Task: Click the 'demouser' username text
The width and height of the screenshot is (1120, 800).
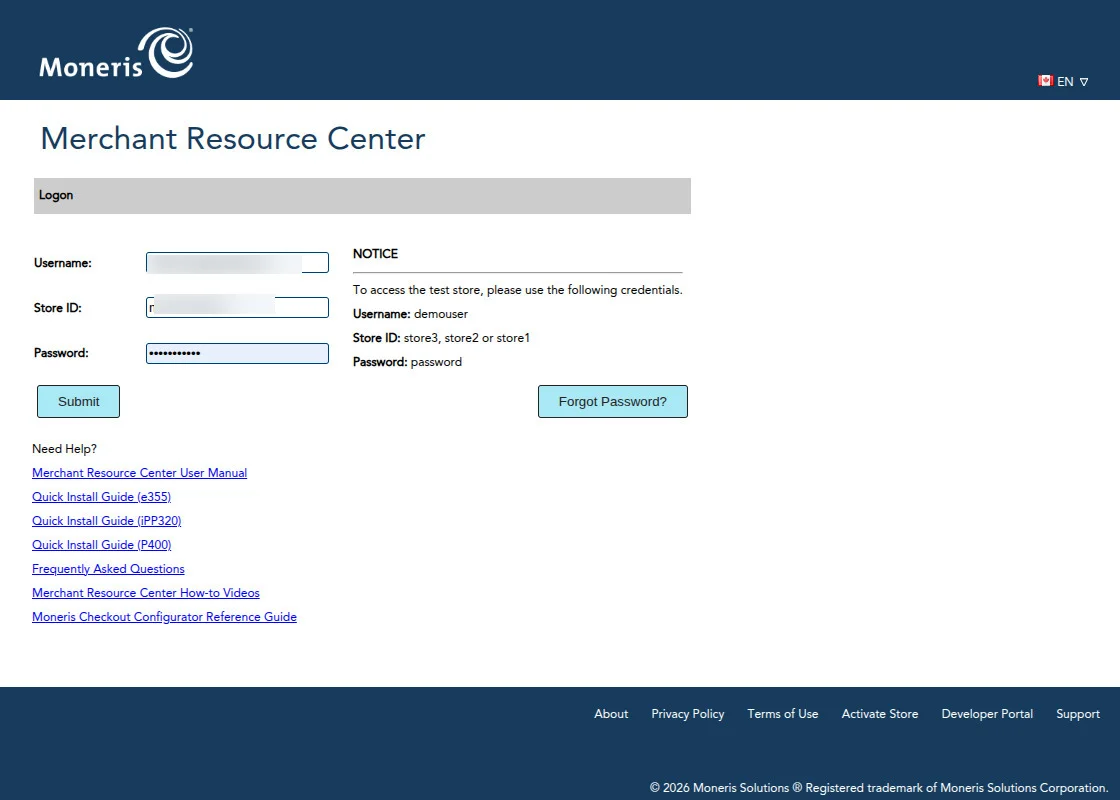Action: (441, 314)
